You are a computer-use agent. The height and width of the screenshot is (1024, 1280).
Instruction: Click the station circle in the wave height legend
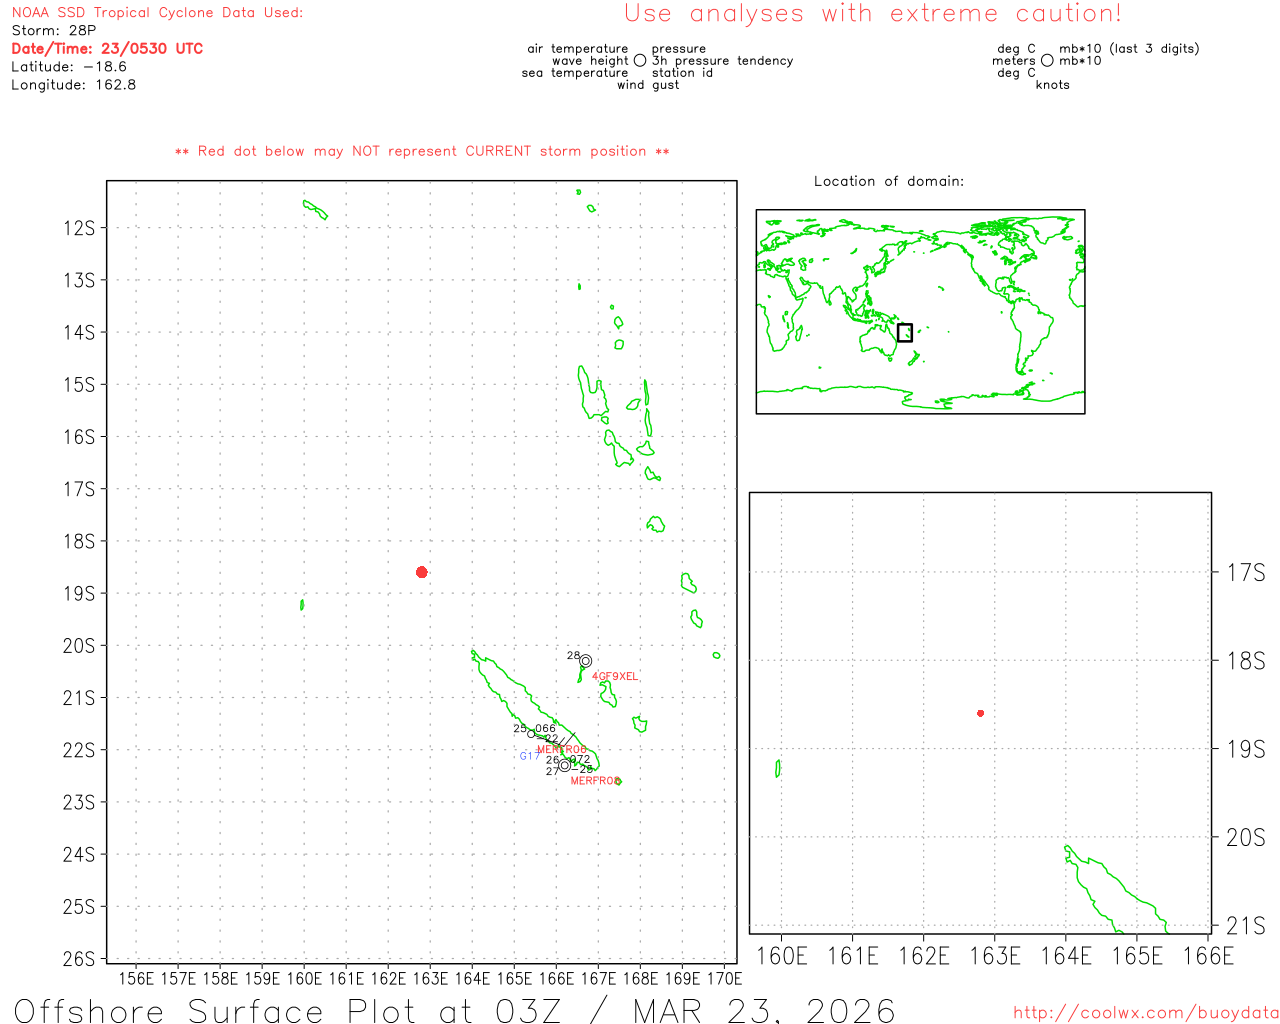[x=640, y=61]
